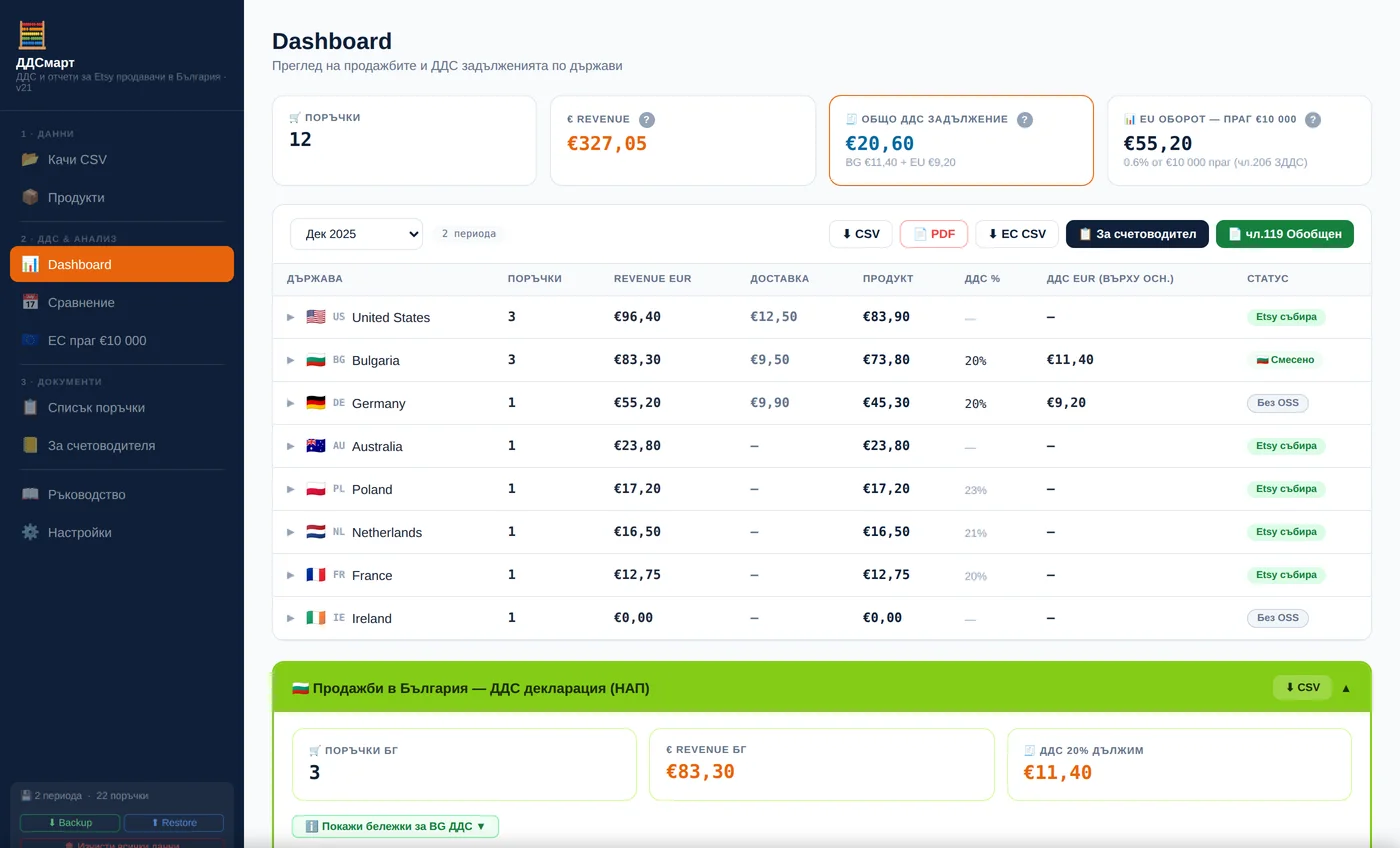Click the 2 периода label
Image resolution: width=1400 pixels, height=848 pixels.
tap(469, 234)
